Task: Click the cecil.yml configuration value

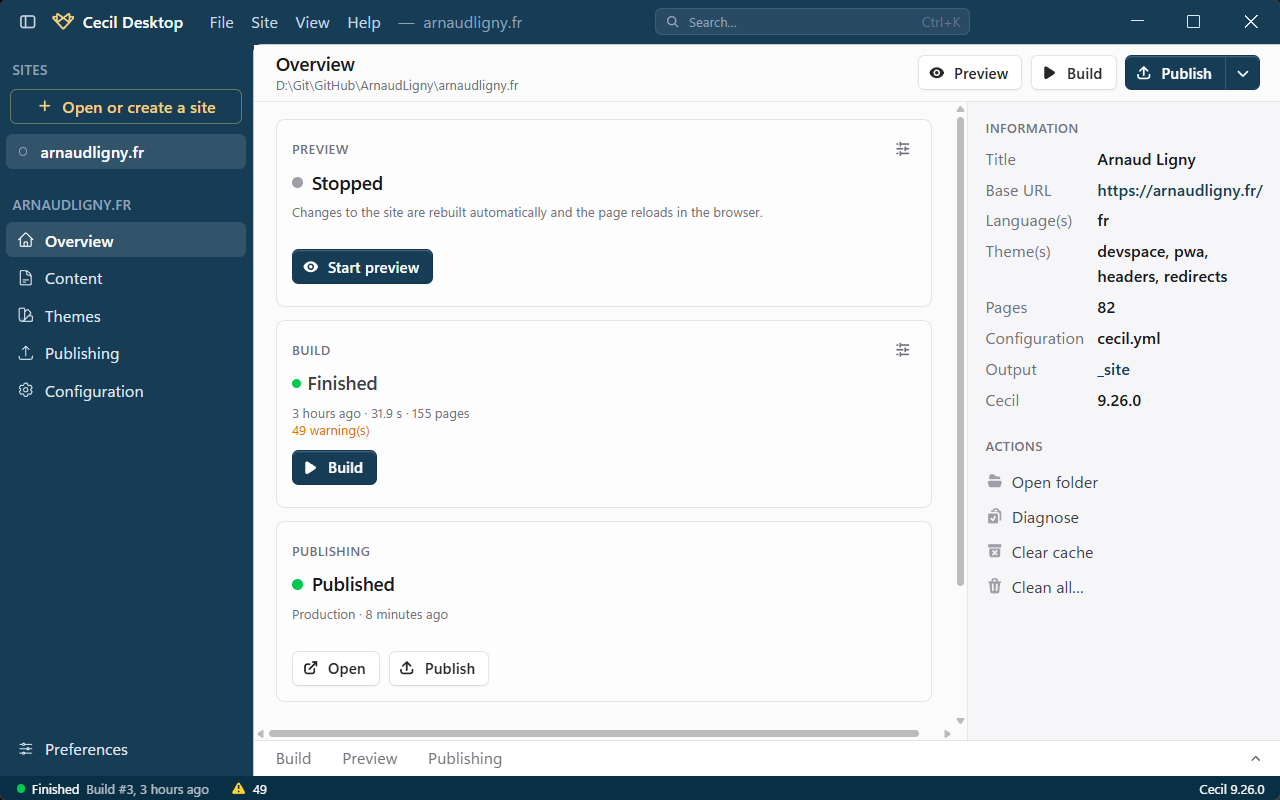Action: tap(1129, 338)
